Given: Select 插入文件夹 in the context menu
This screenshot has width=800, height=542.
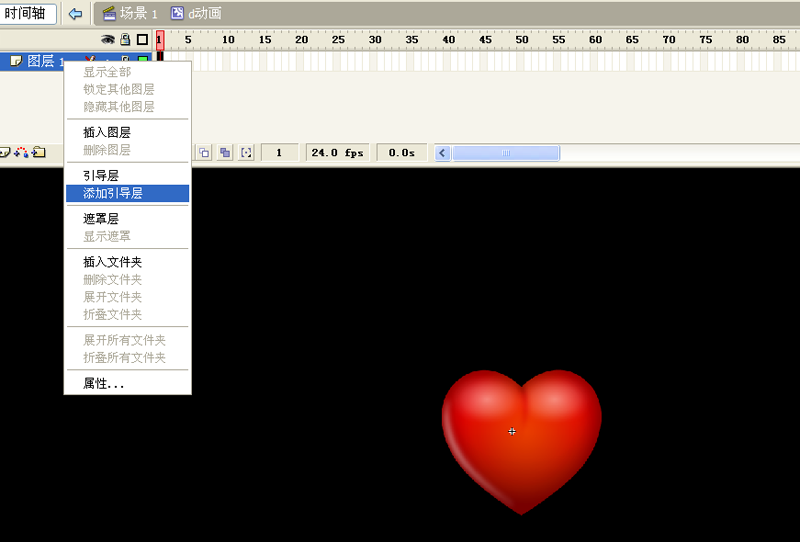Looking at the screenshot, I should click(128, 262).
